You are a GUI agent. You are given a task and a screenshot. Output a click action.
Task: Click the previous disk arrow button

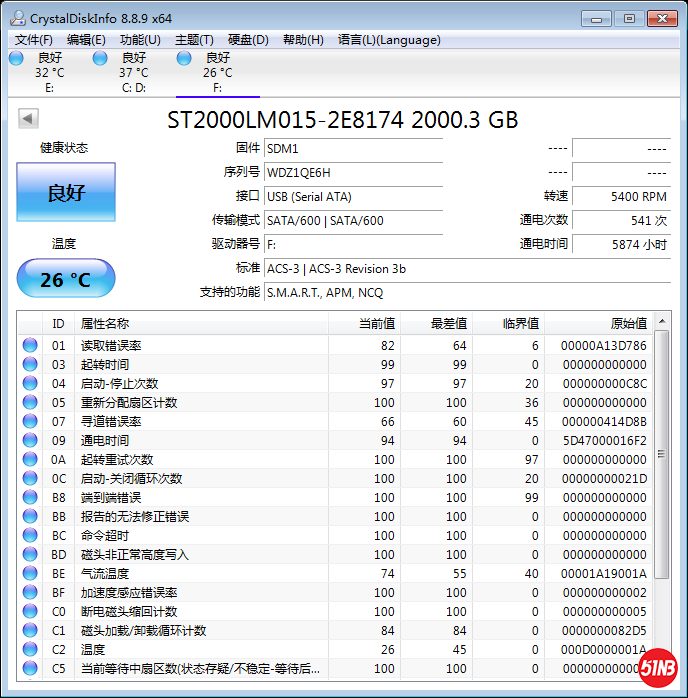tap(28, 119)
